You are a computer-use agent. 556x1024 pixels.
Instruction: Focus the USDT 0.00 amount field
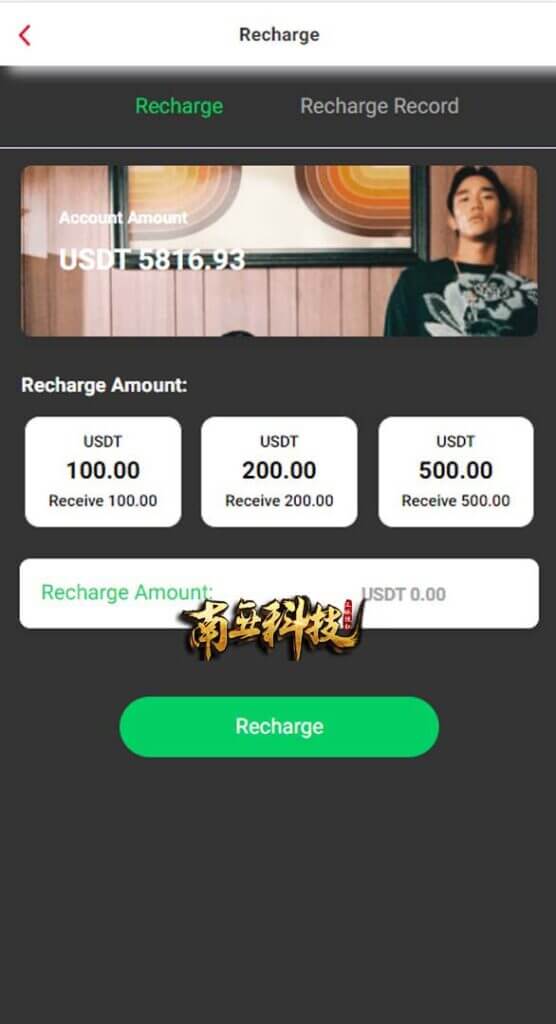pyautogui.click(x=279, y=594)
